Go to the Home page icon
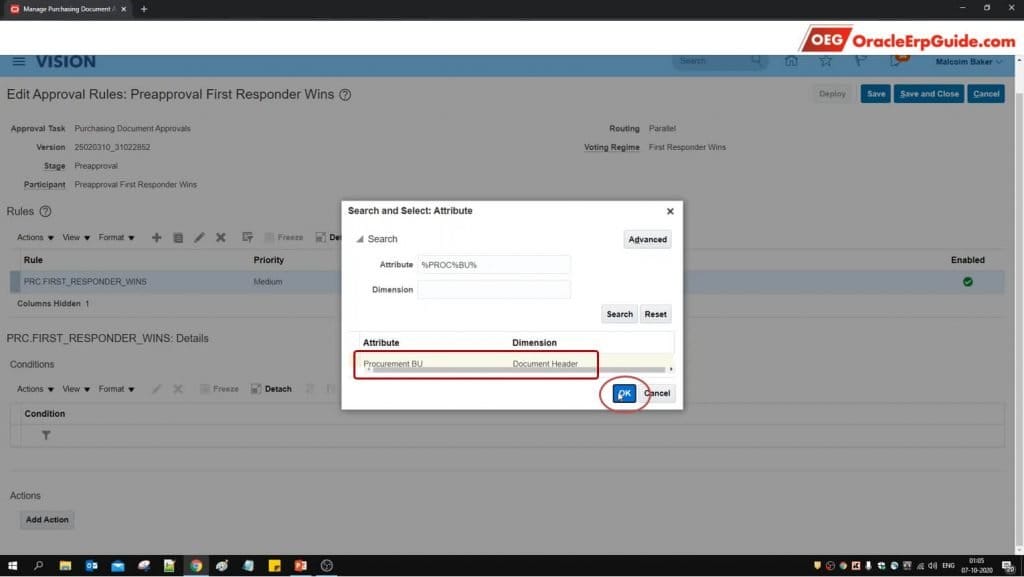This screenshot has width=1024, height=577. pyautogui.click(x=791, y=62)
